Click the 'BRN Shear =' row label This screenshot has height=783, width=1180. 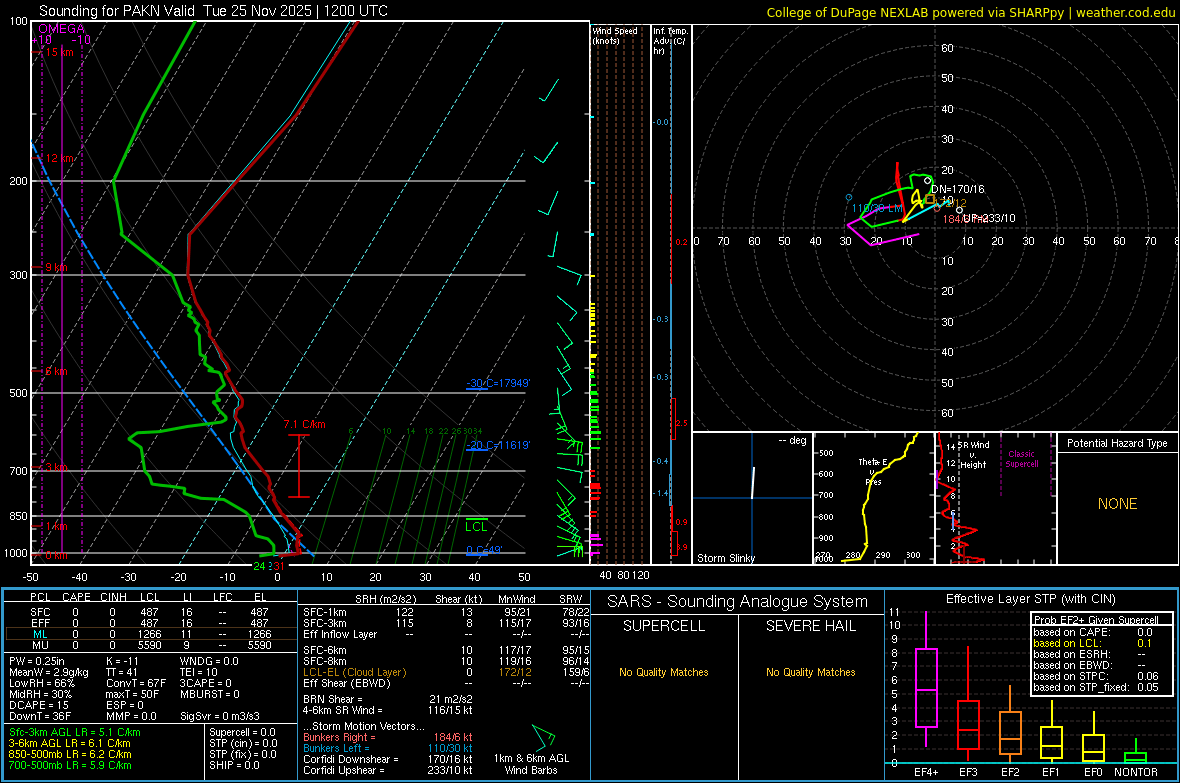[x=333, y=699]
